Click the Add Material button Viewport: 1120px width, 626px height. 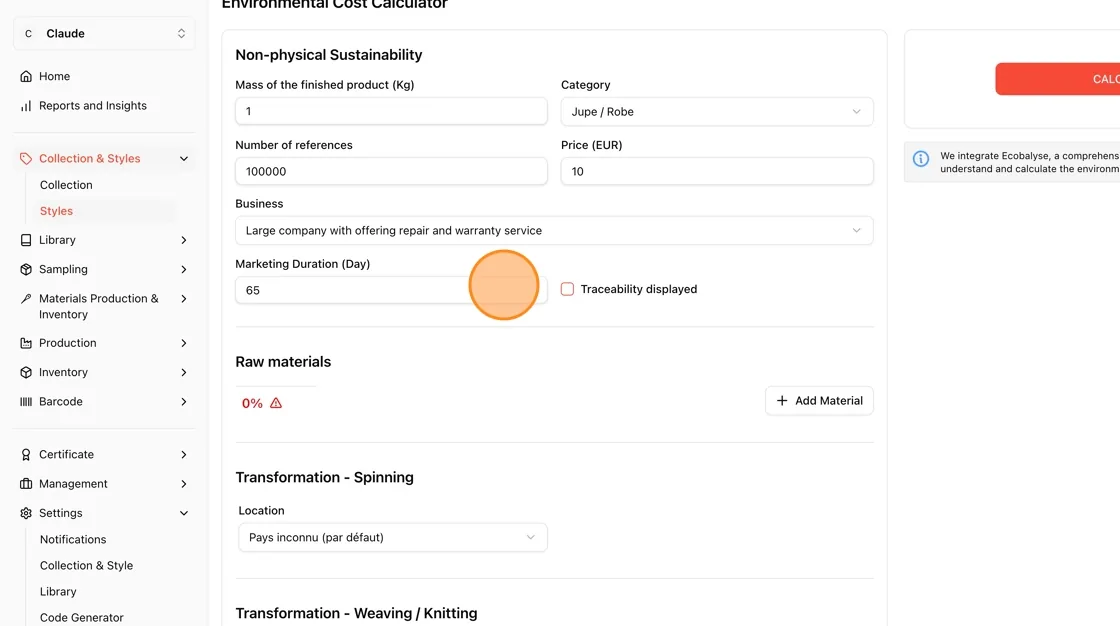[x=819, y=401]
